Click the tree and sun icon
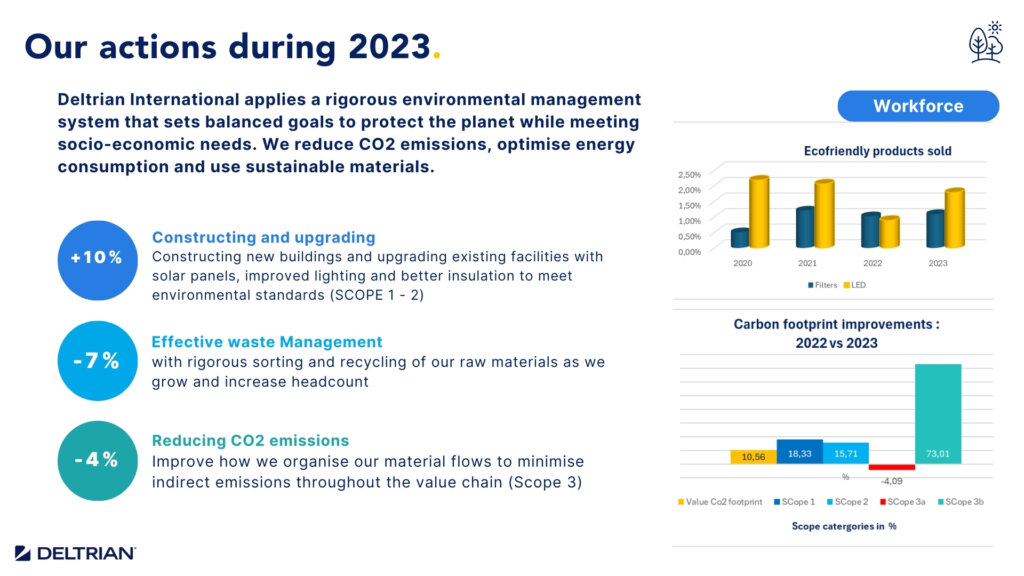 click(x=984, y=41)
